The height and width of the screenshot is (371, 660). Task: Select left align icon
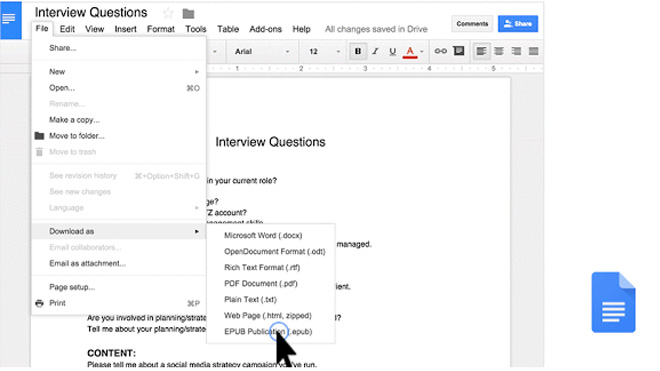click(481, 51)
